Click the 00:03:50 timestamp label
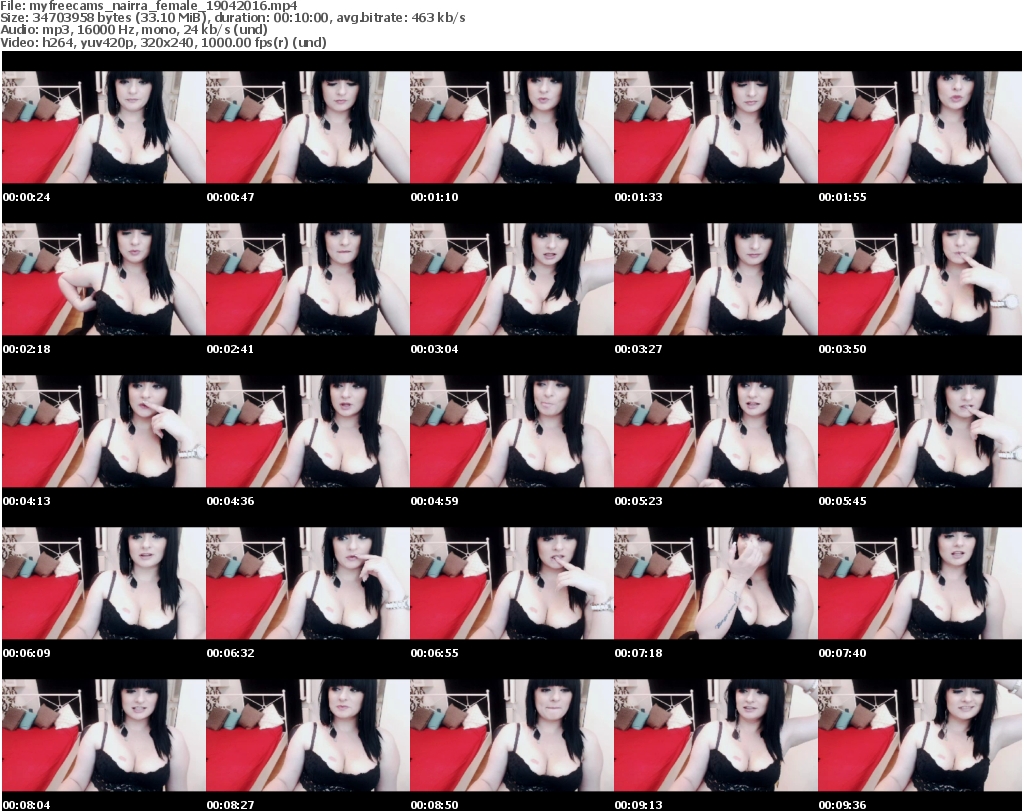 coord(842,349)
